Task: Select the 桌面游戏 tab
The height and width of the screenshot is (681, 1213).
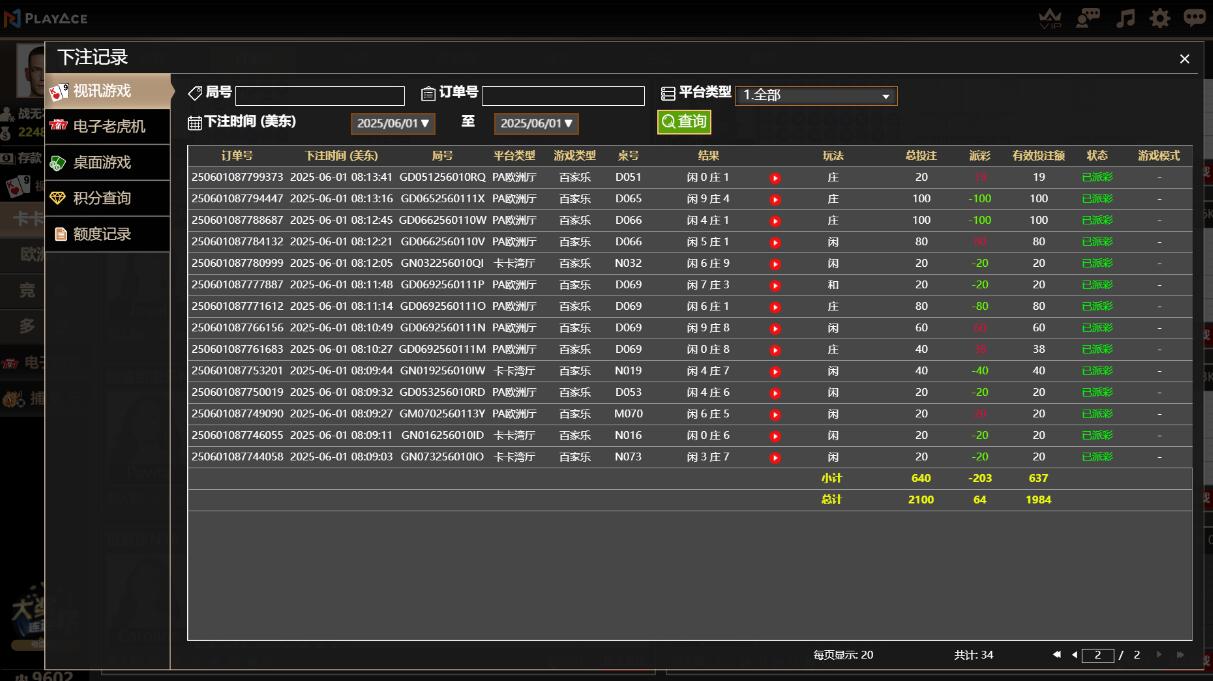Action: coord(102,162)
